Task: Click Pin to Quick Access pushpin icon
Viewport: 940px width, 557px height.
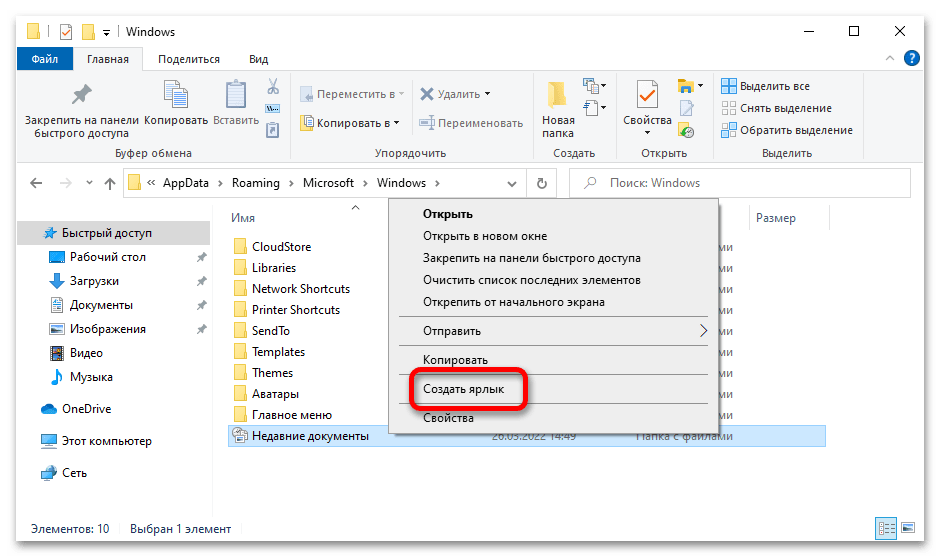Action: (82, 95)
